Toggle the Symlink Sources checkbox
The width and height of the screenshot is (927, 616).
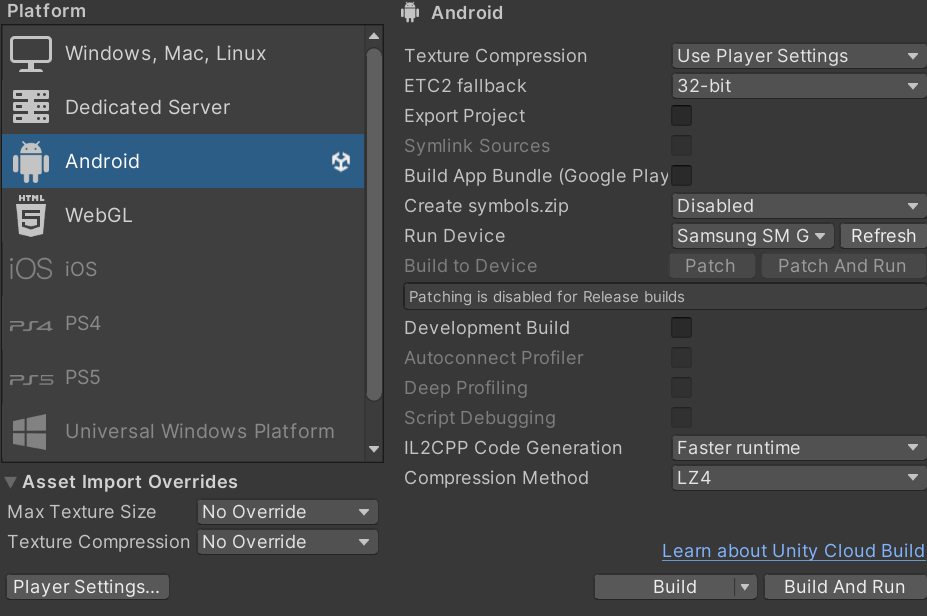(x=681, y=145)
